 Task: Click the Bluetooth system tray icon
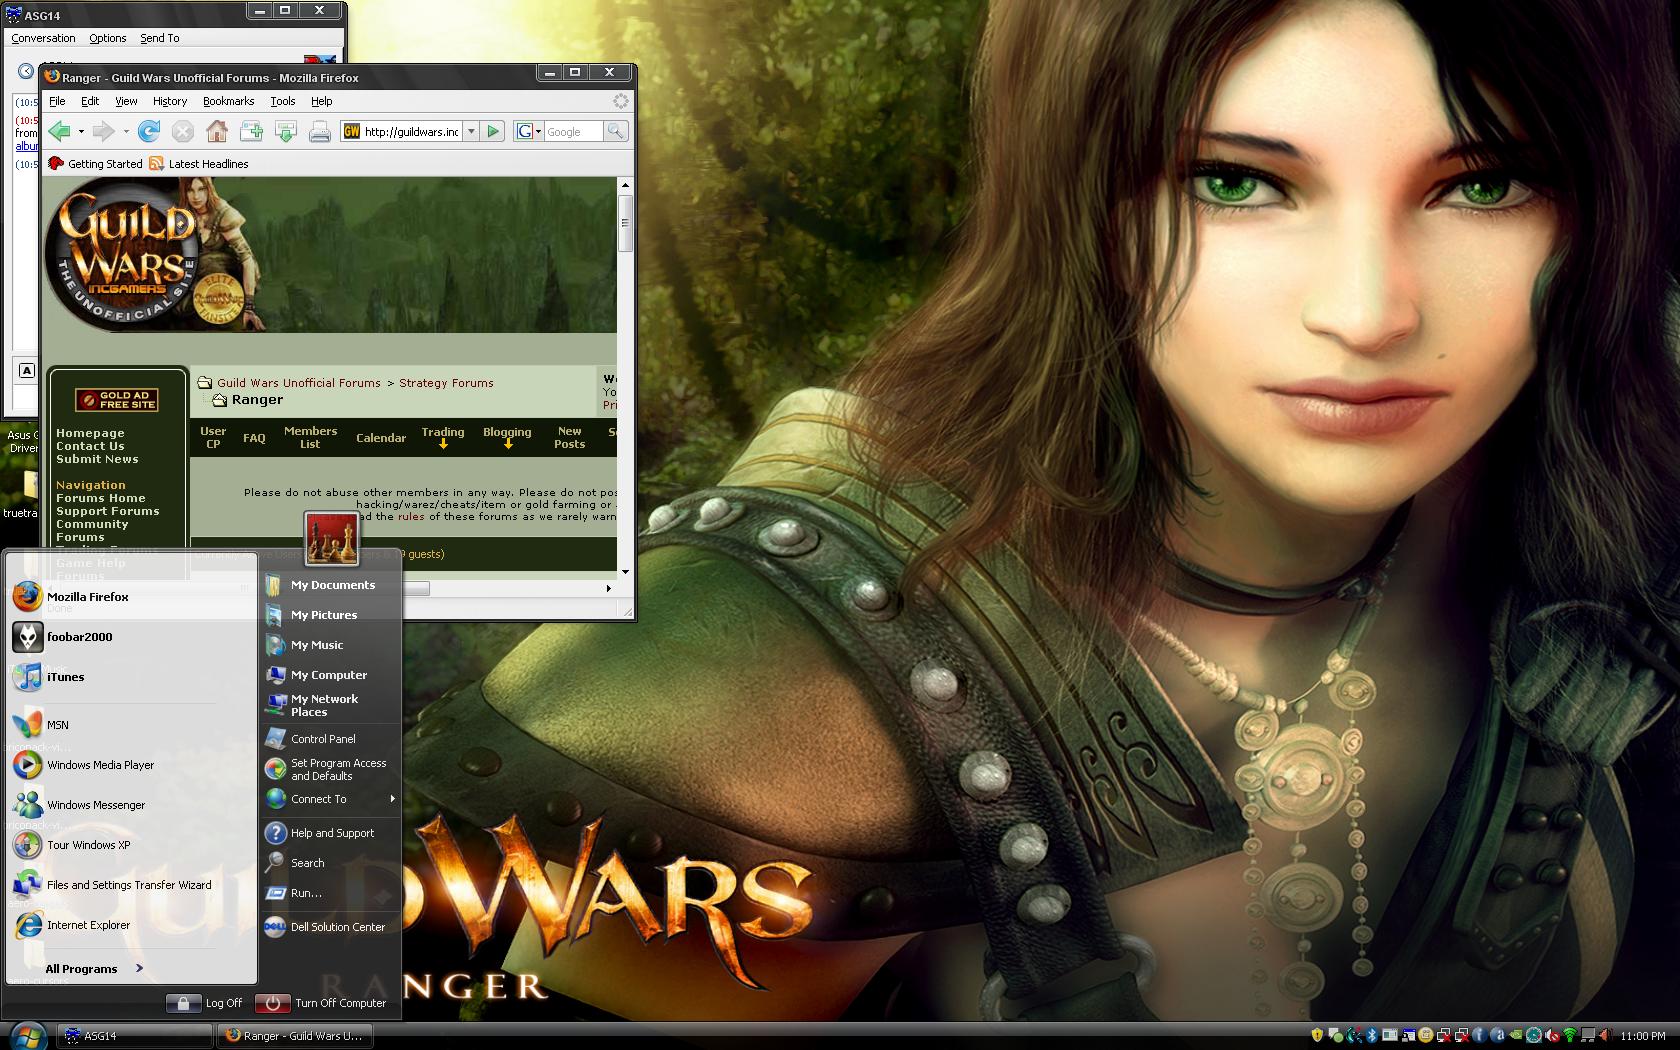(x=1373, y=1036)
